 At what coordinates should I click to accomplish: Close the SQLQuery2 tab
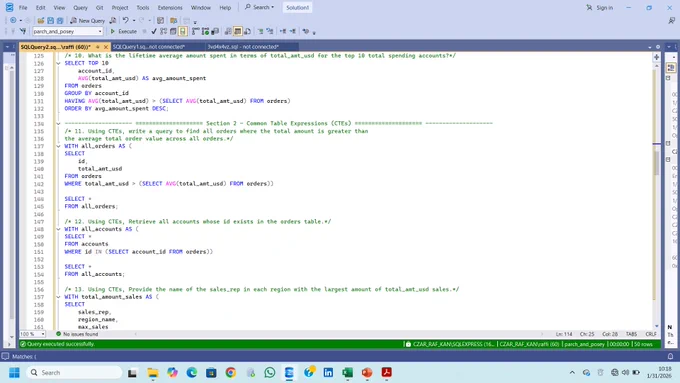click(x=105, y=46)
